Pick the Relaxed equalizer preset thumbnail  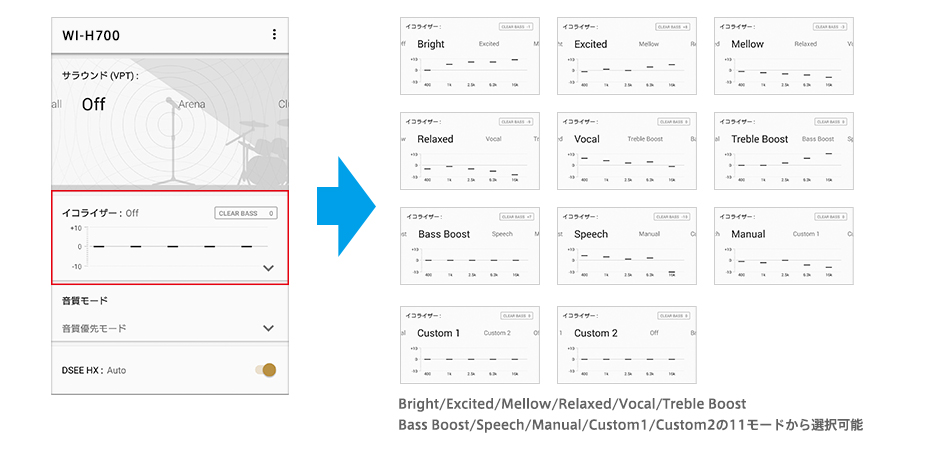tap(469, 151)
